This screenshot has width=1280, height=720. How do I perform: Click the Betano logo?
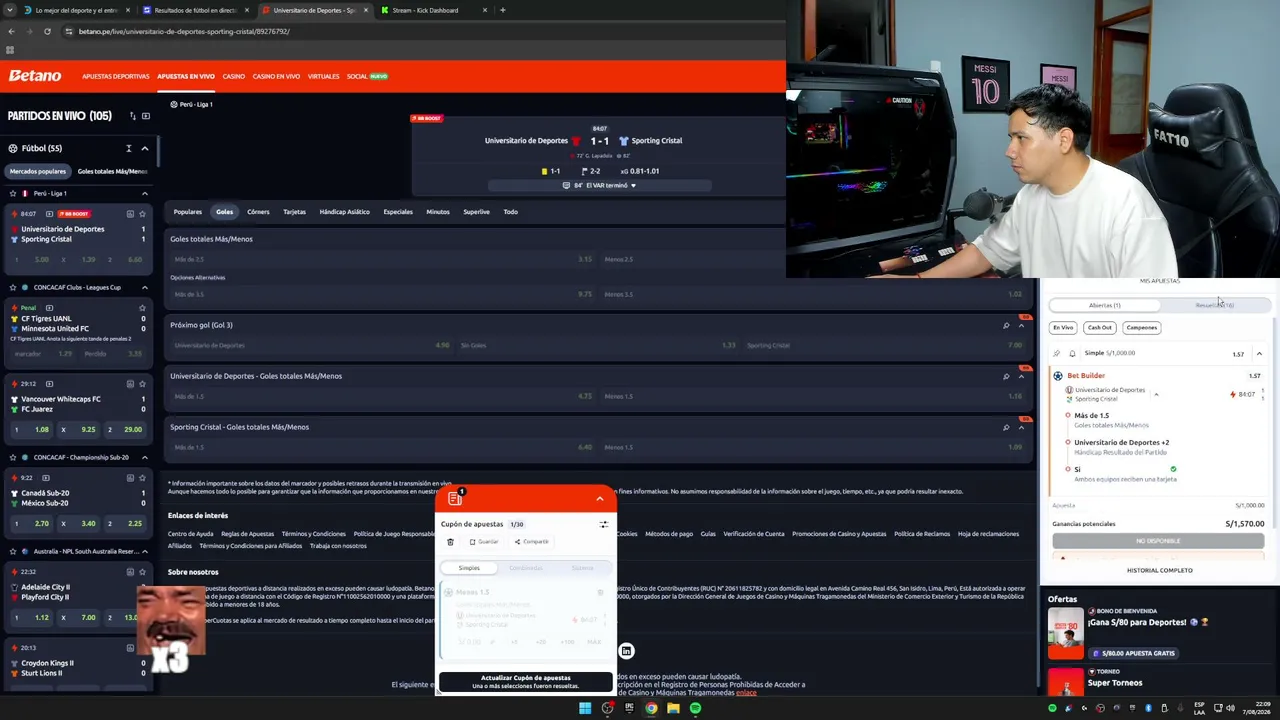[35, 76]
